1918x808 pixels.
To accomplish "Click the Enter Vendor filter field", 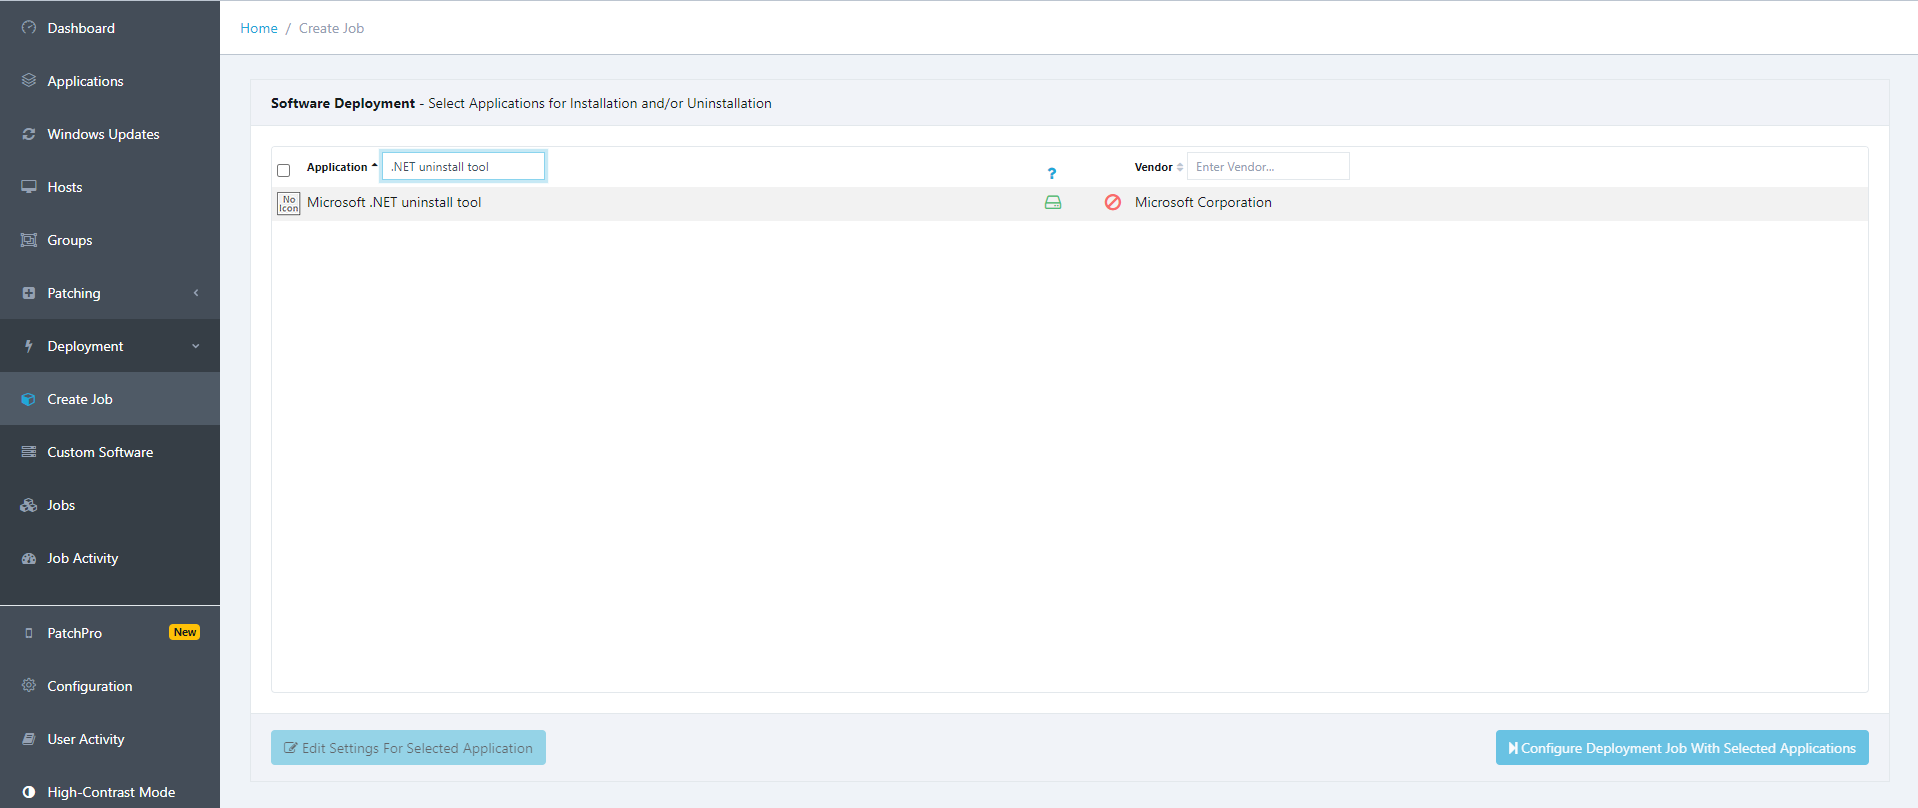I will (x=1267, y=167).
